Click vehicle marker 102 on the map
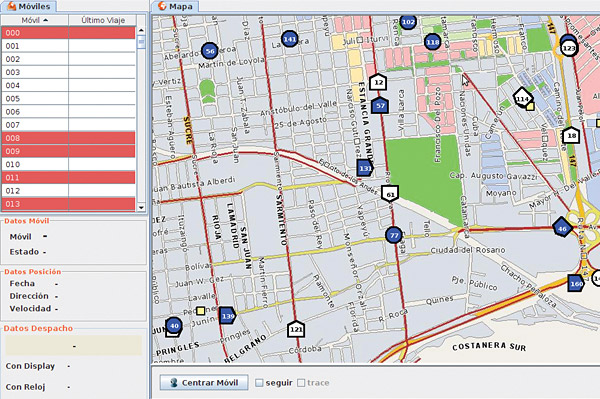 pos(408,22)
